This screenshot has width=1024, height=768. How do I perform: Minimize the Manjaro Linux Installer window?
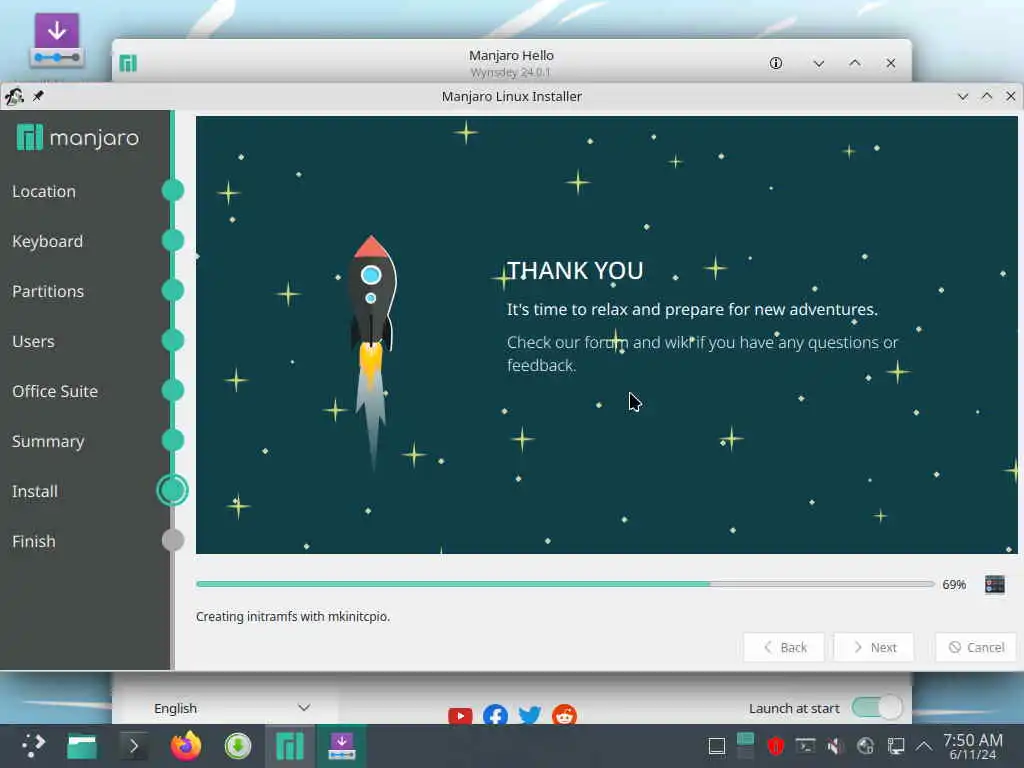(x=963, y=97)
